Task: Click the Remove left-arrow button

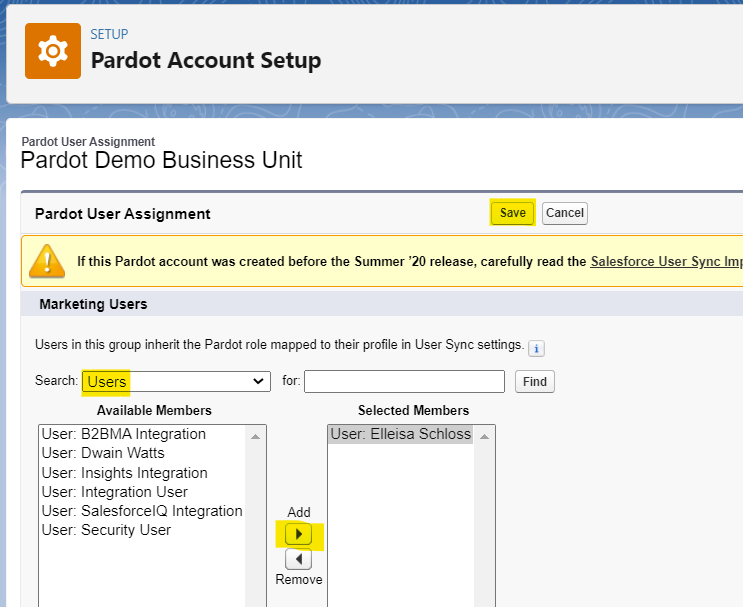Action: coord(298,559)
